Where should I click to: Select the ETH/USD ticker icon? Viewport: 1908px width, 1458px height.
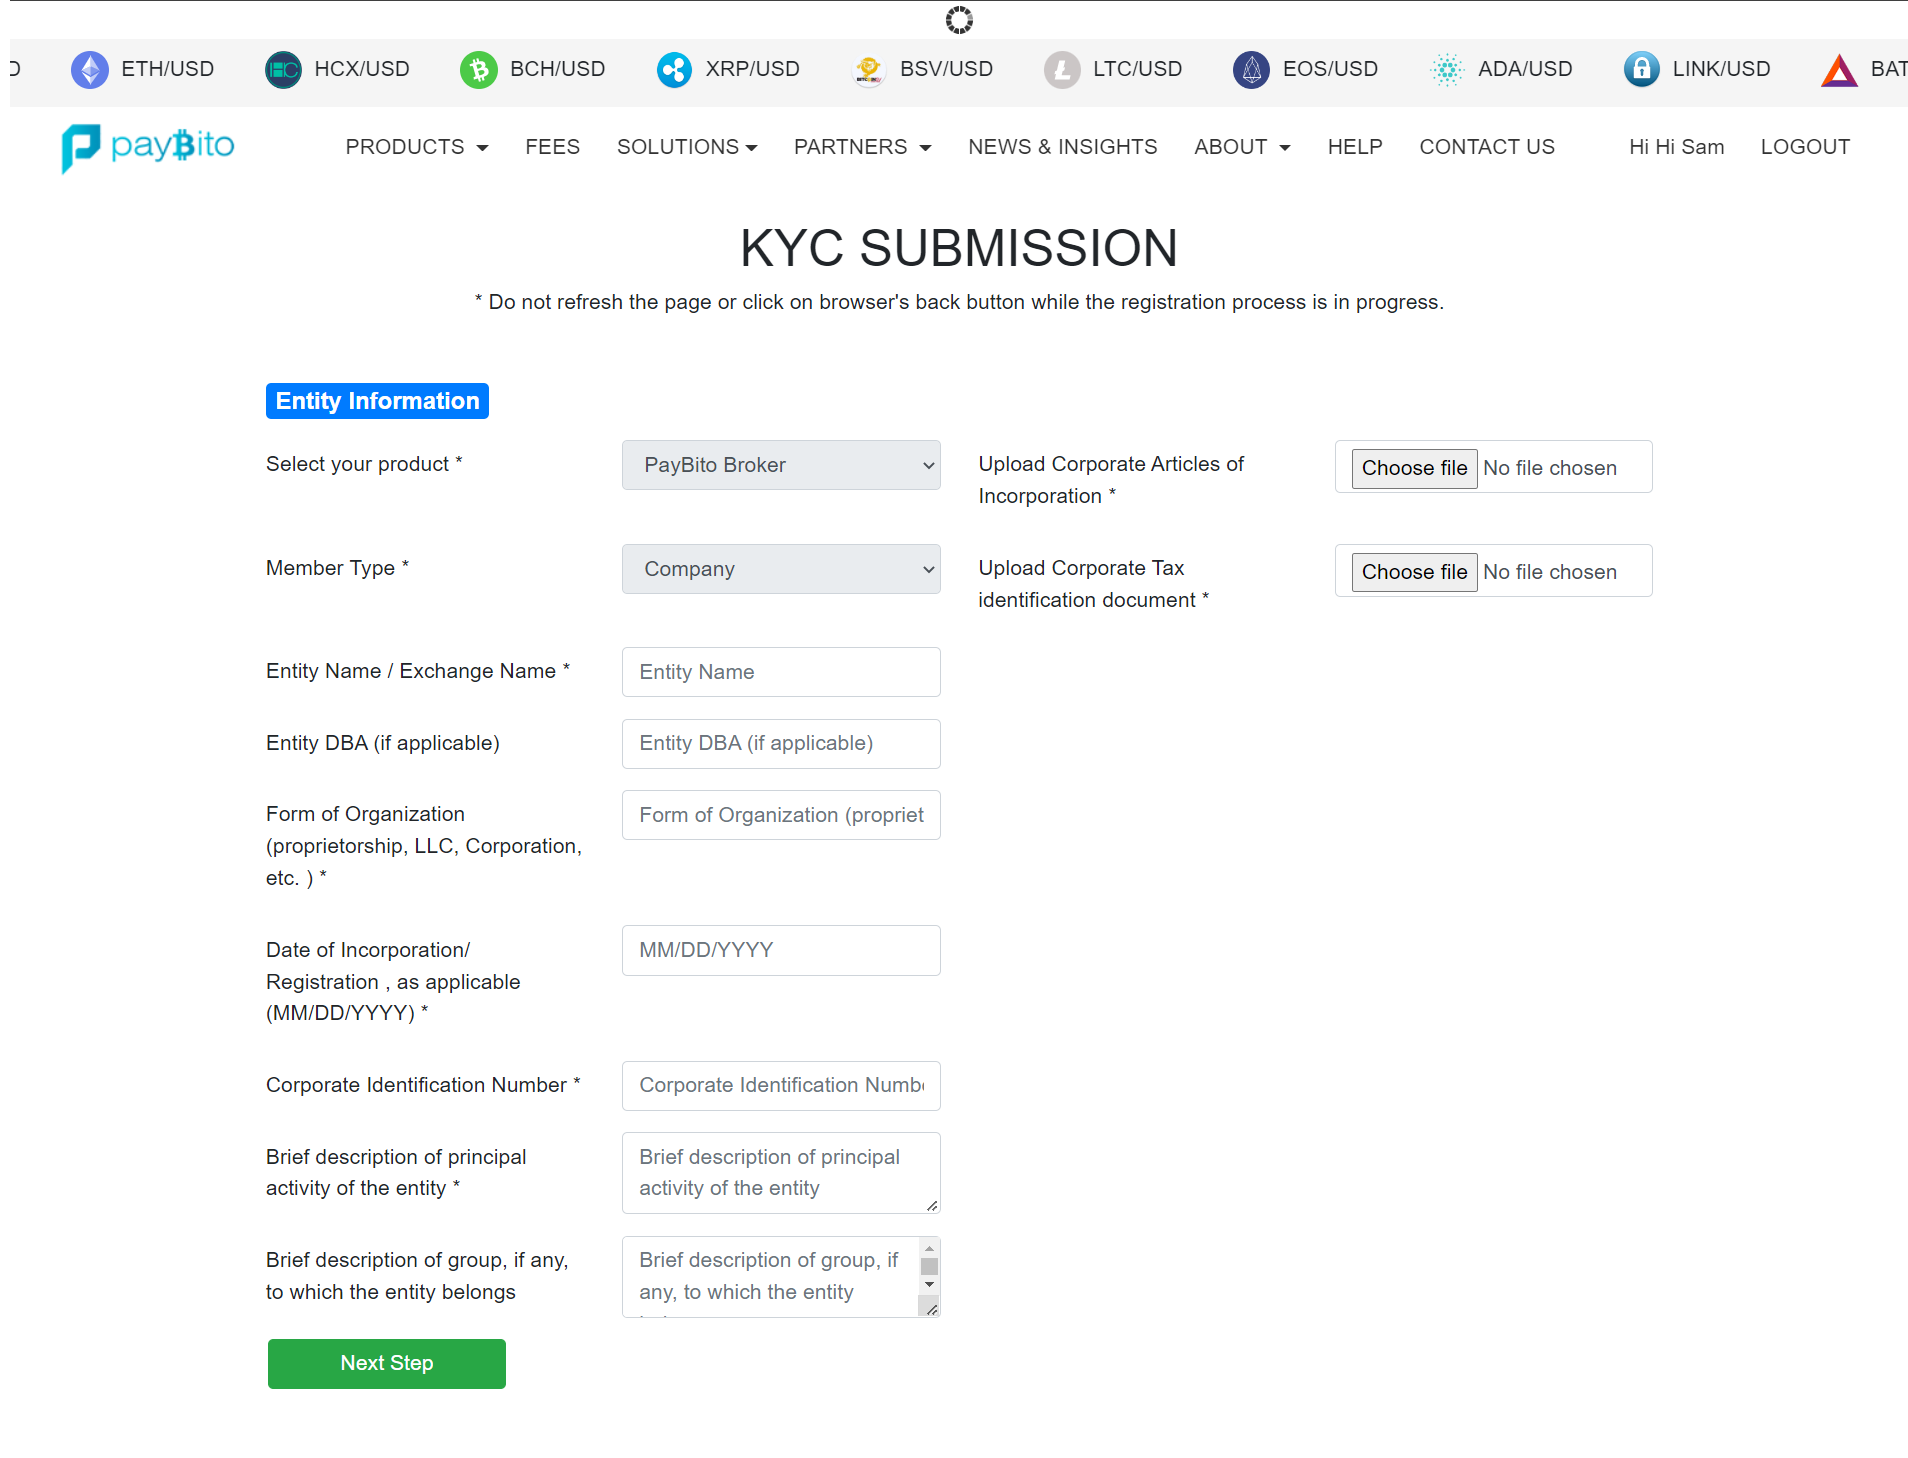click(90, 69)
